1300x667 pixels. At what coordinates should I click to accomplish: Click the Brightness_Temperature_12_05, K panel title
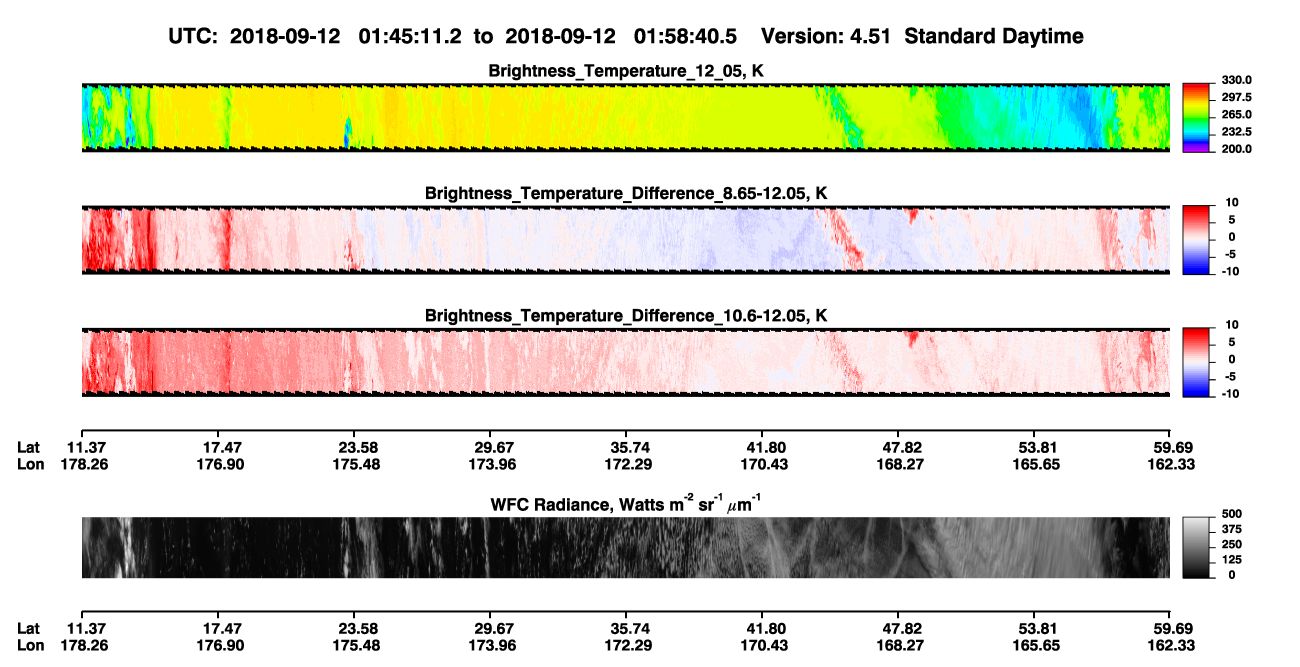tap(626, 71)
